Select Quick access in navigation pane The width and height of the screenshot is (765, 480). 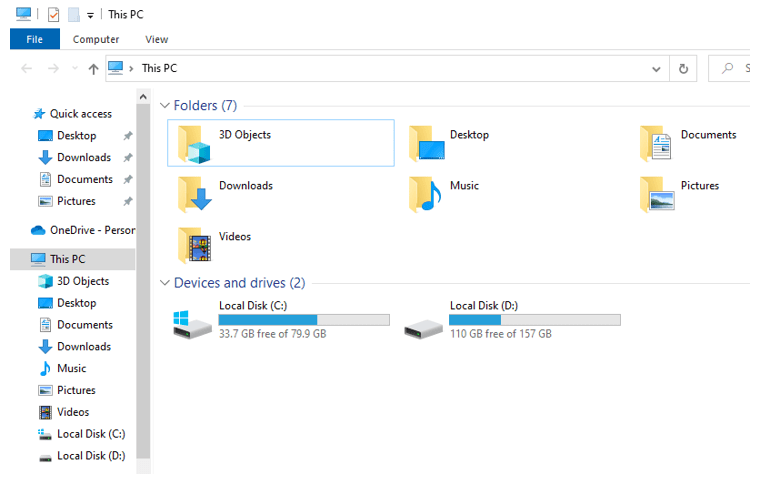pos(80,114)
